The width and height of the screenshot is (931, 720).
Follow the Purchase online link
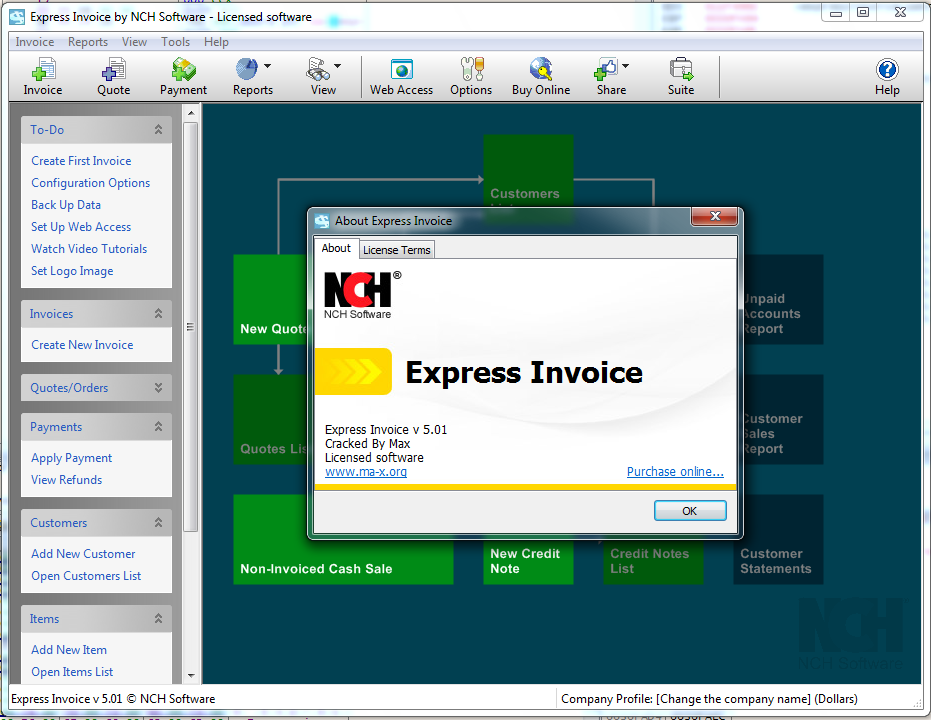coord(675,470)
